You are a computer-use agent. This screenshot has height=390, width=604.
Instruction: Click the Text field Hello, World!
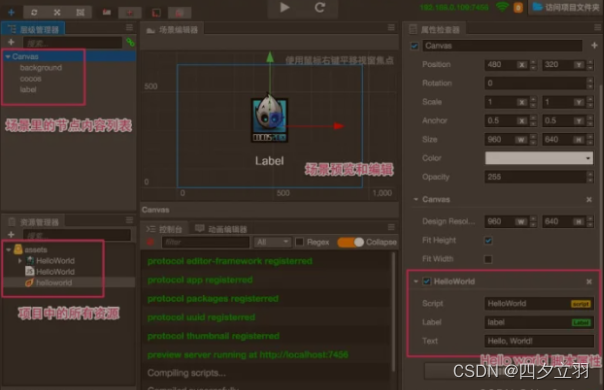[x=539, y=341]
